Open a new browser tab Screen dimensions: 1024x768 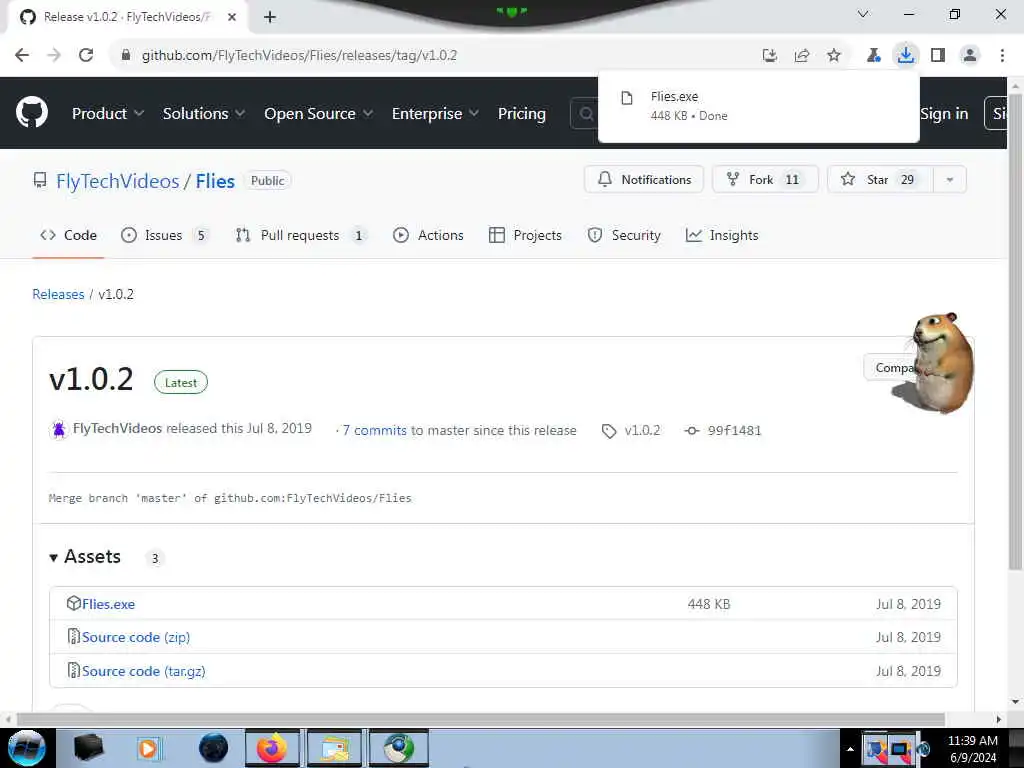point(270,17)
